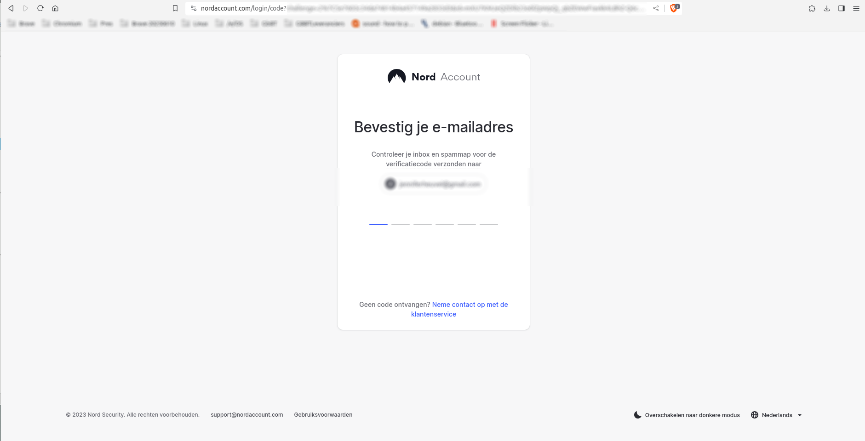Open 'Neme contact op met de klantenservice' link
865x441 pixels.
point(459,309)
